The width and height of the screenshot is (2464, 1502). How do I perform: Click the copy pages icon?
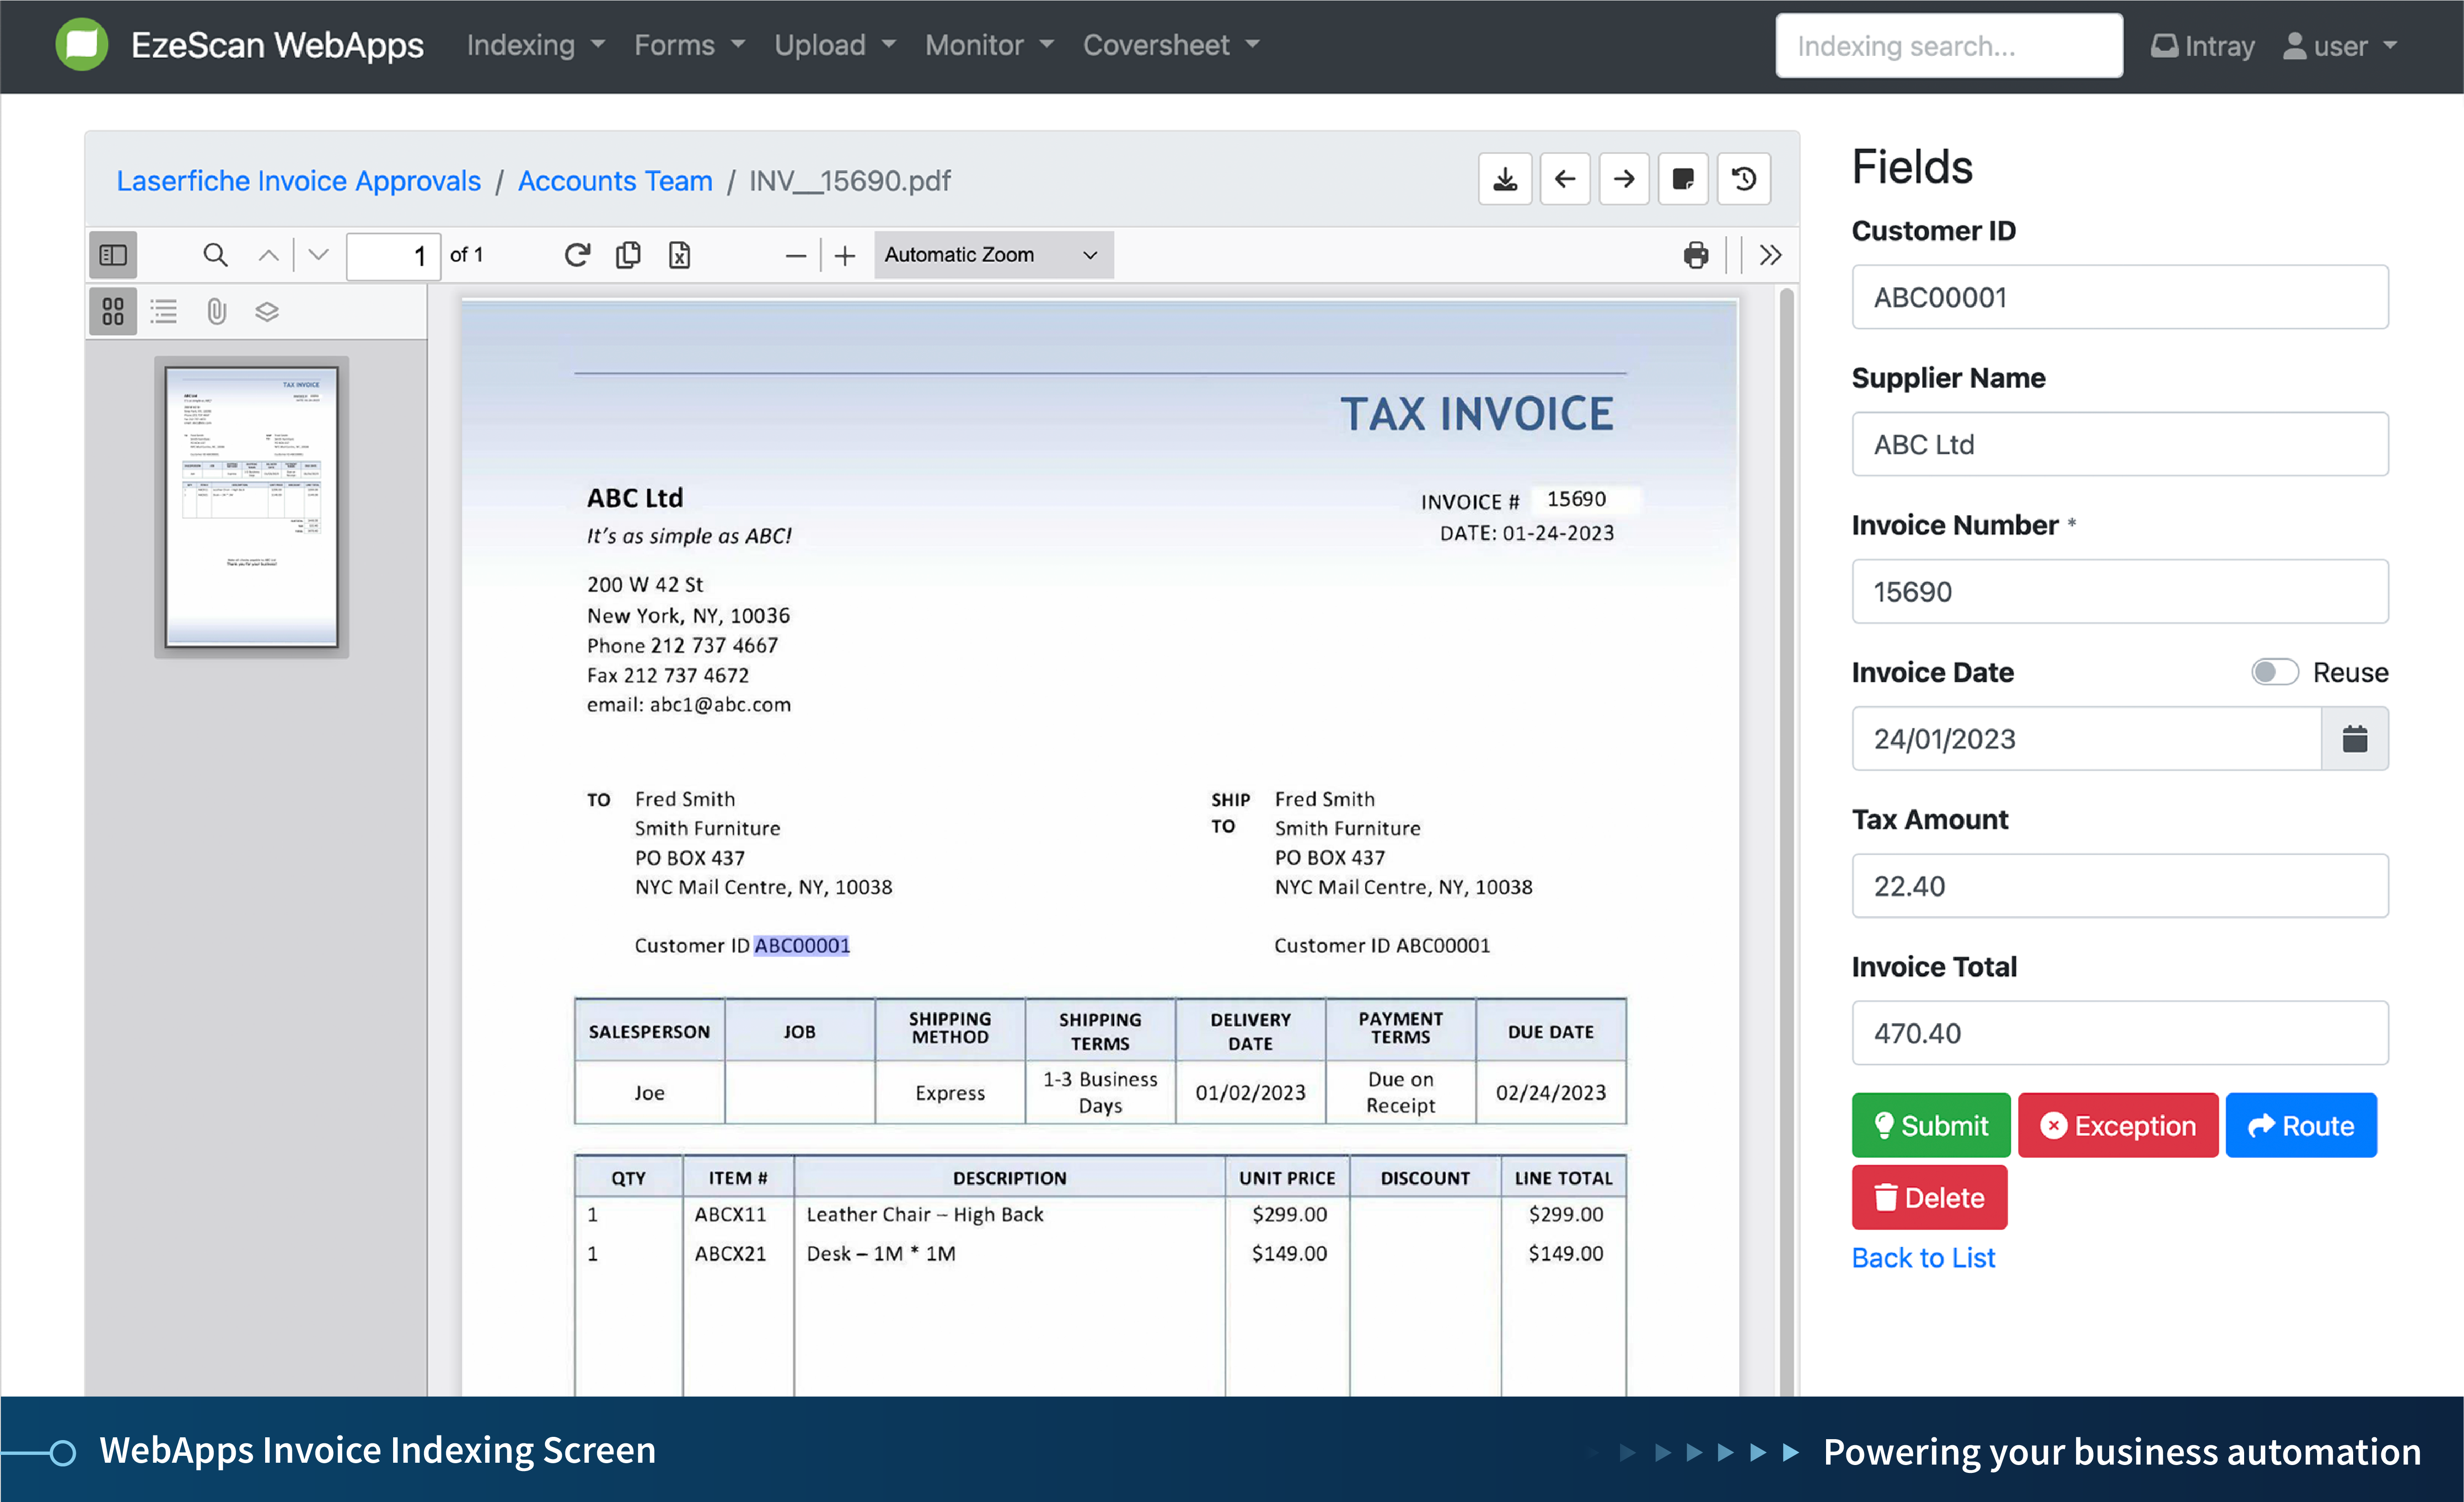click(x=628, y=255)
